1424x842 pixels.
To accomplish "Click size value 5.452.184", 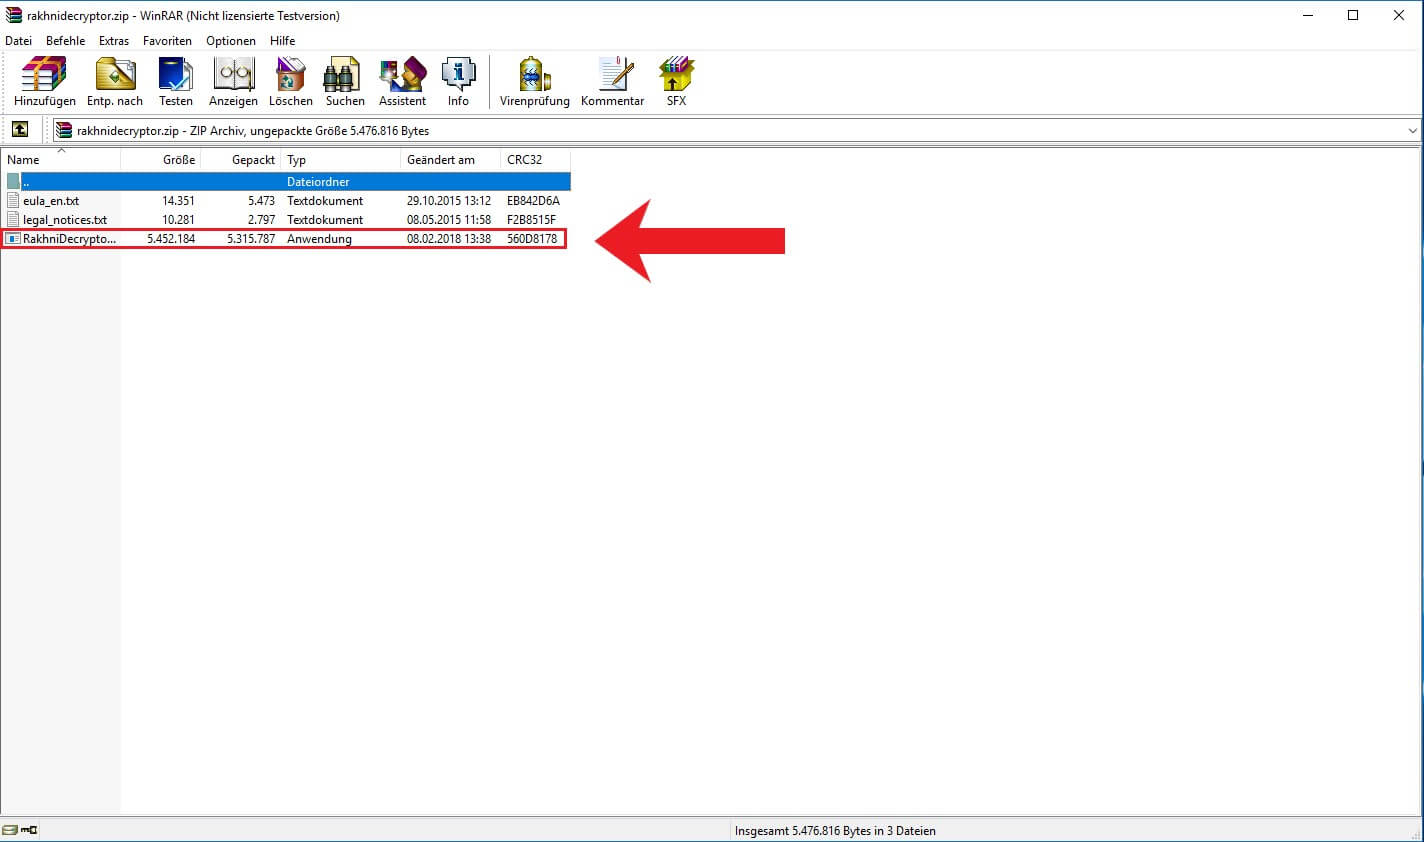I will [171, 239].
